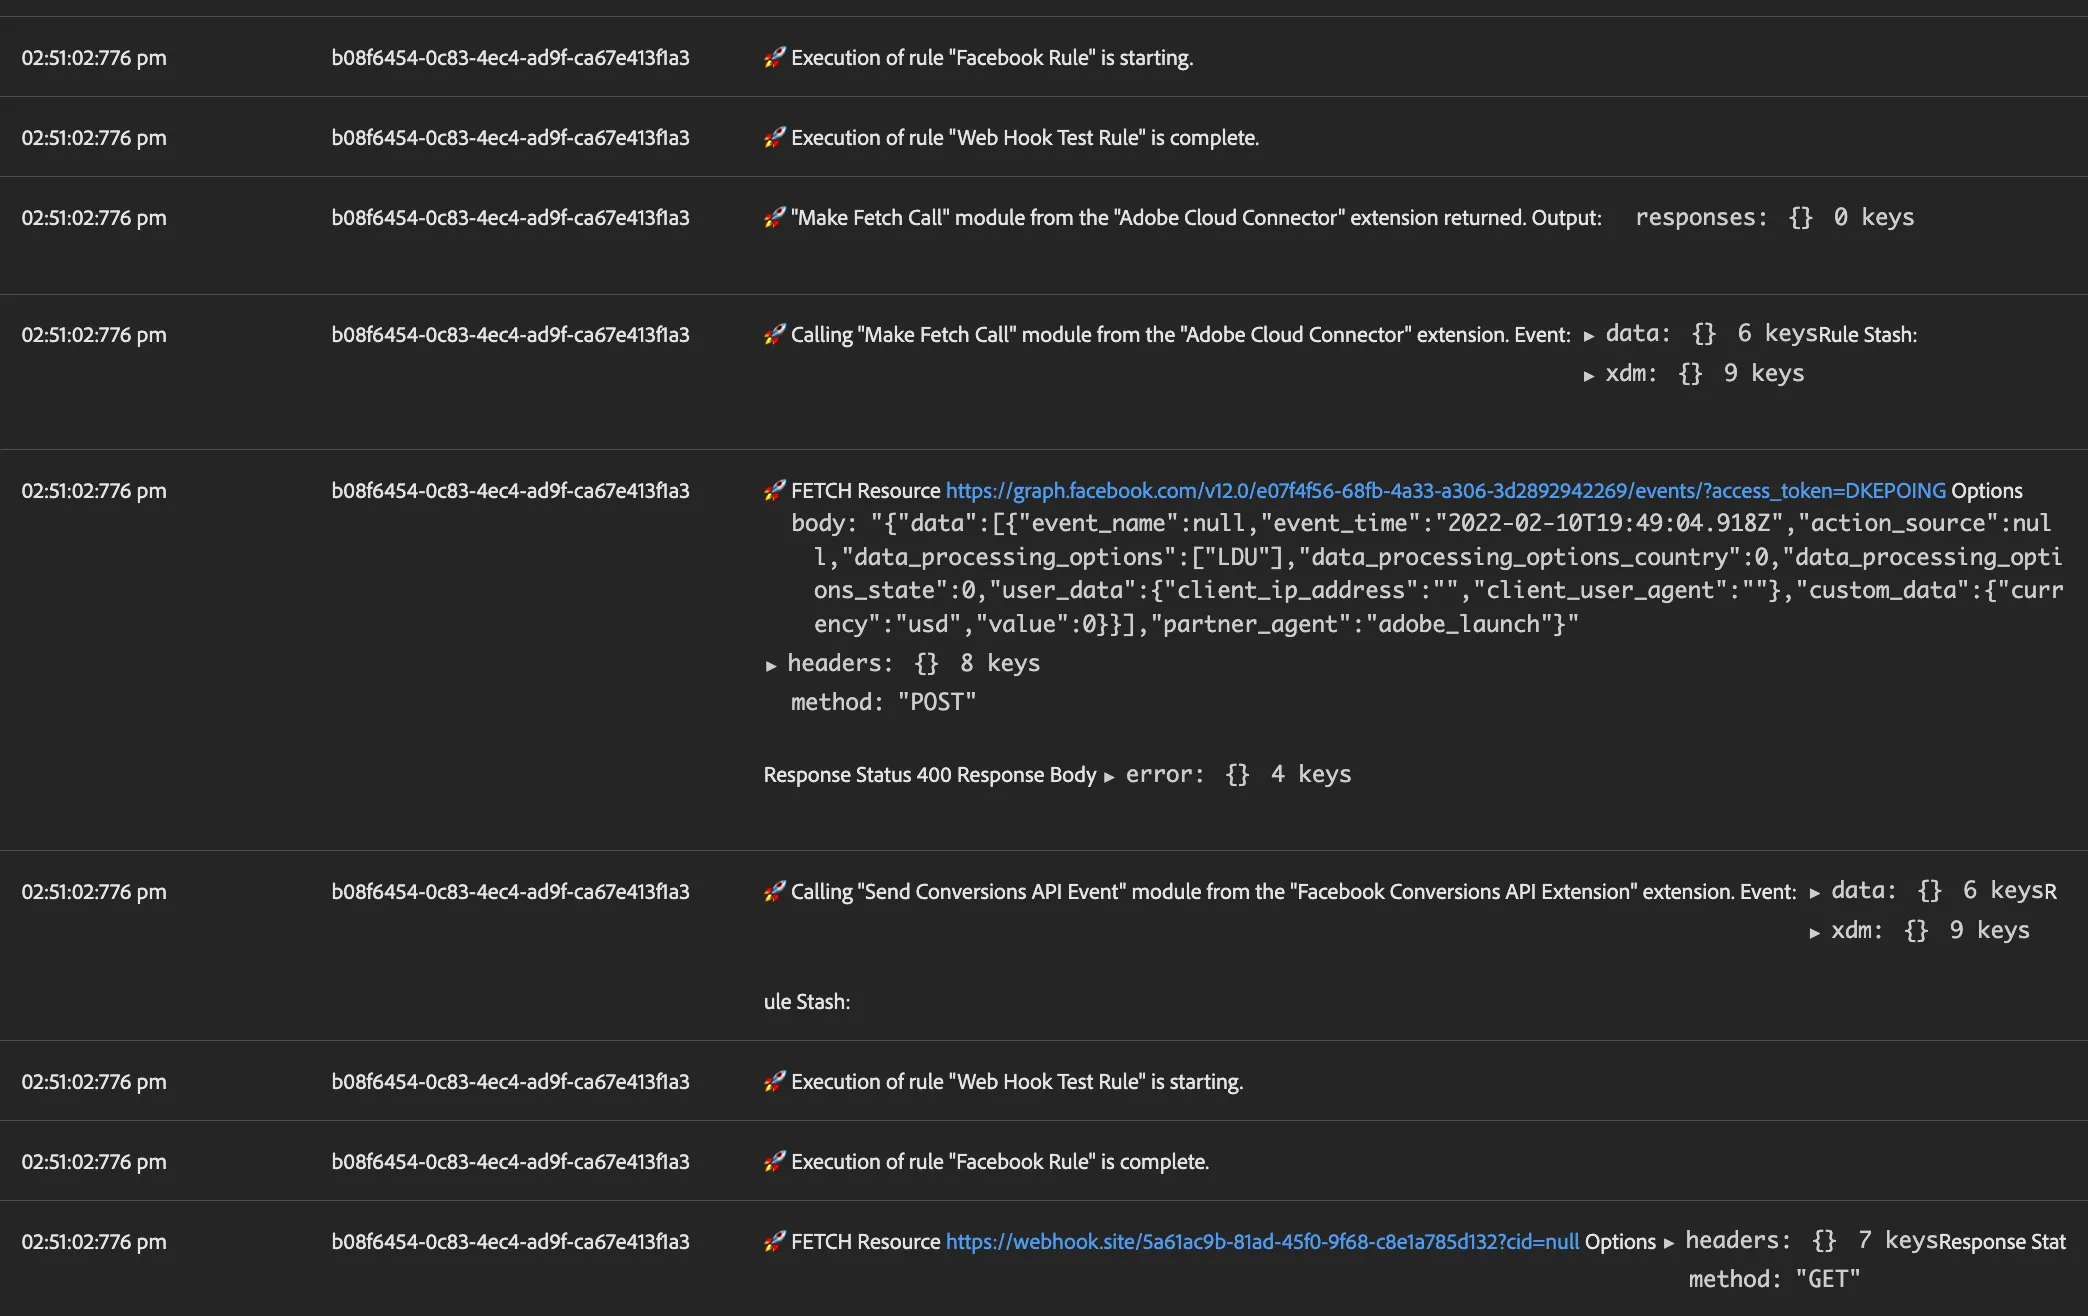The height and width of the screenshot is (1316, 2088).
Task: Expand the data object in Make Fetch Call row
Action: 1589,336
